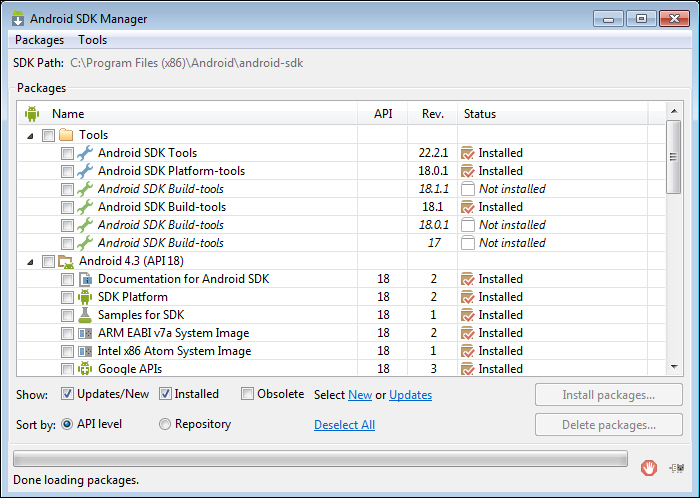Image resolution: width=700 pixels, height=498 pixels.
Task: Click the Documentation for Android SDK icon
Action: 85,279
